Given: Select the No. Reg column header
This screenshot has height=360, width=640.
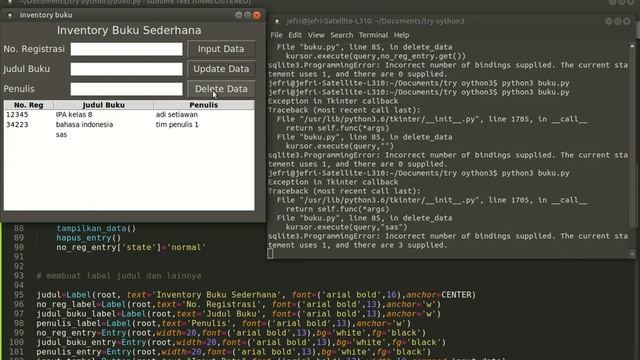Looking at the screenshot, I should 29,105.
